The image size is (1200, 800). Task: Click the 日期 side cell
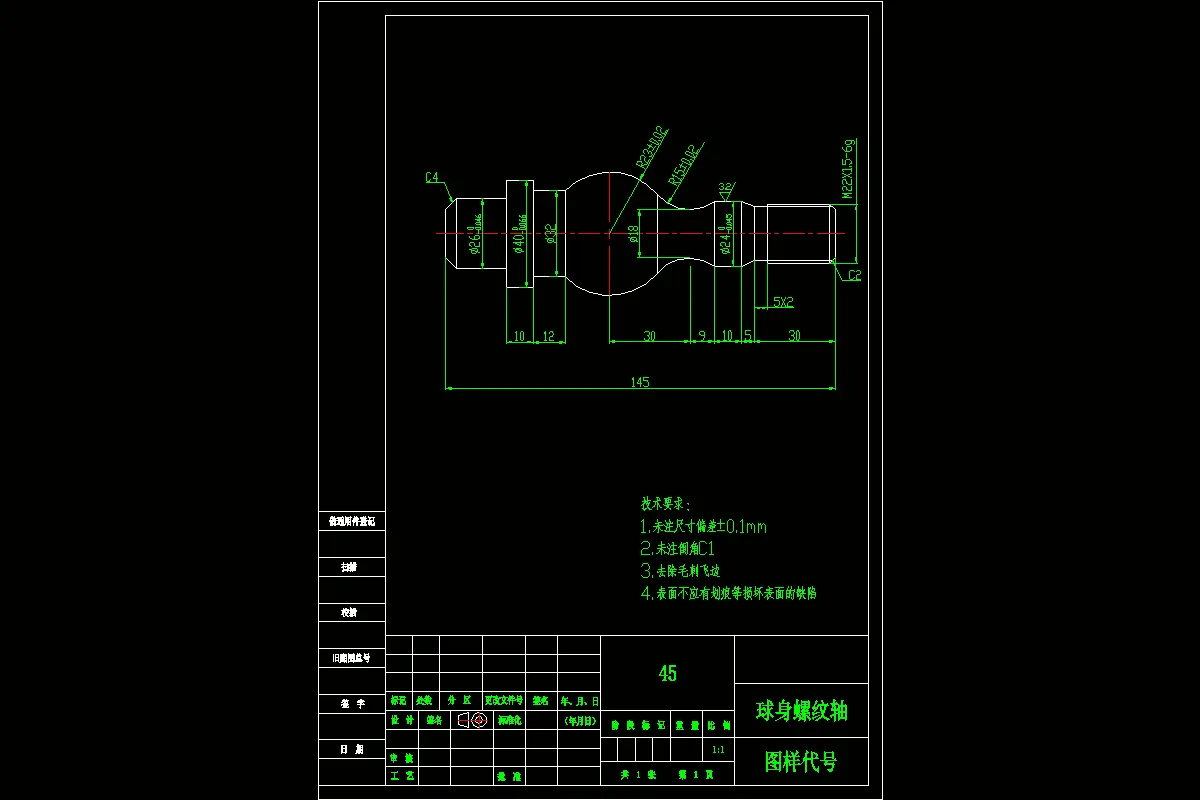[x=352, y=749]
